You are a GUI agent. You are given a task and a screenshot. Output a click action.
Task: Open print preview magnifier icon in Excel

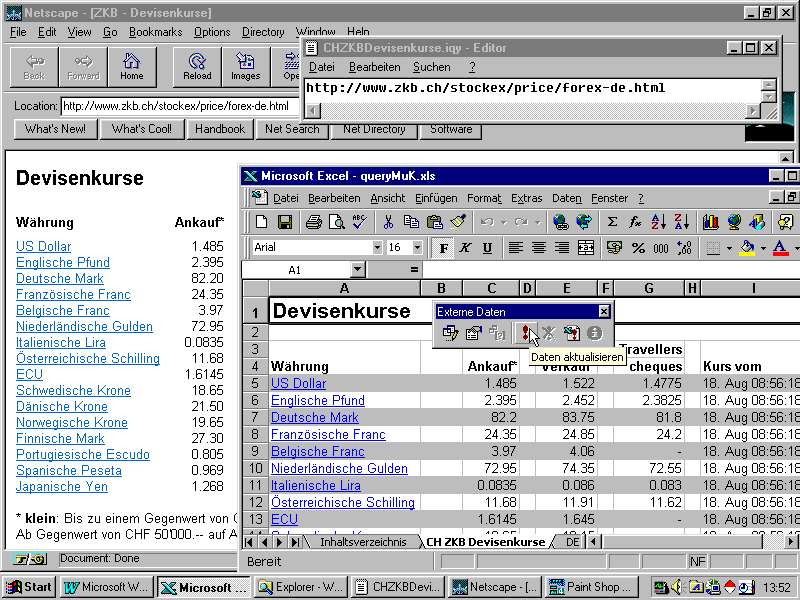pos(336,221)
